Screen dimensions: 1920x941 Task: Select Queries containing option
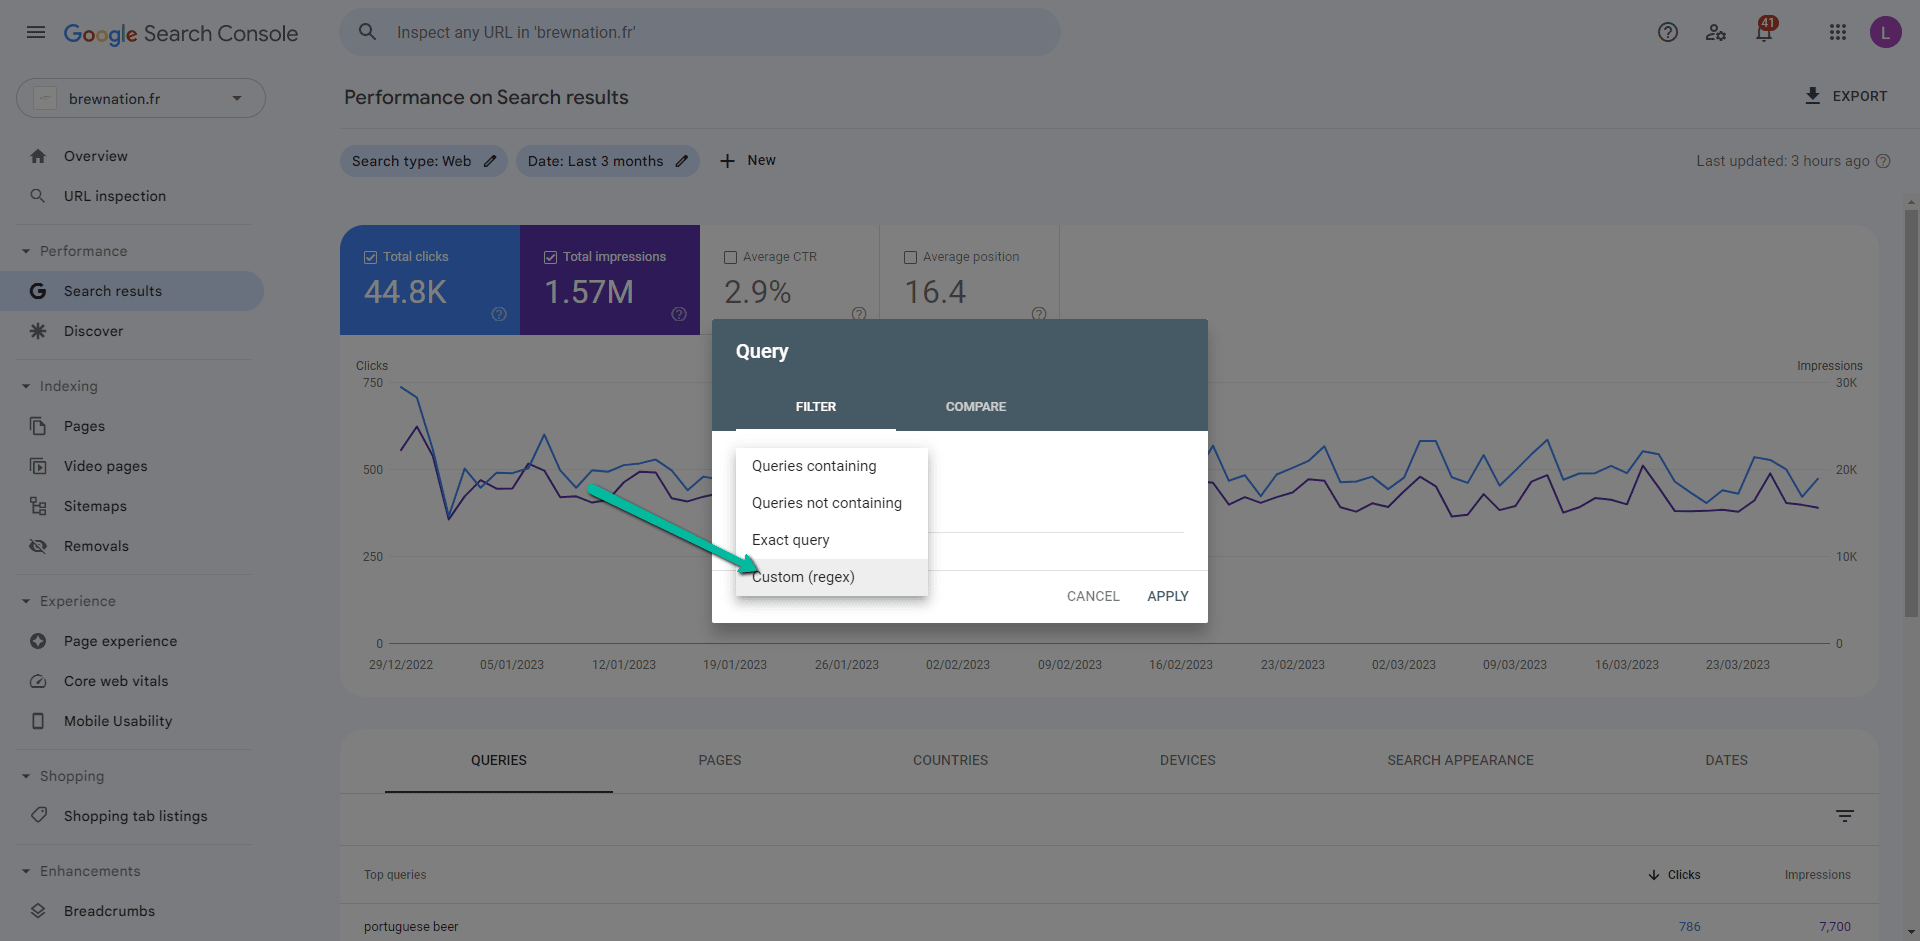click(832, 466)
